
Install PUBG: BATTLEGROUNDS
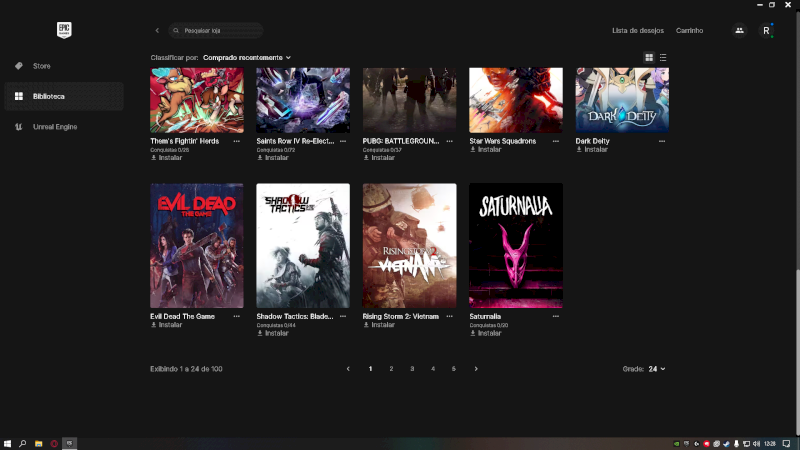pos(379,158)
